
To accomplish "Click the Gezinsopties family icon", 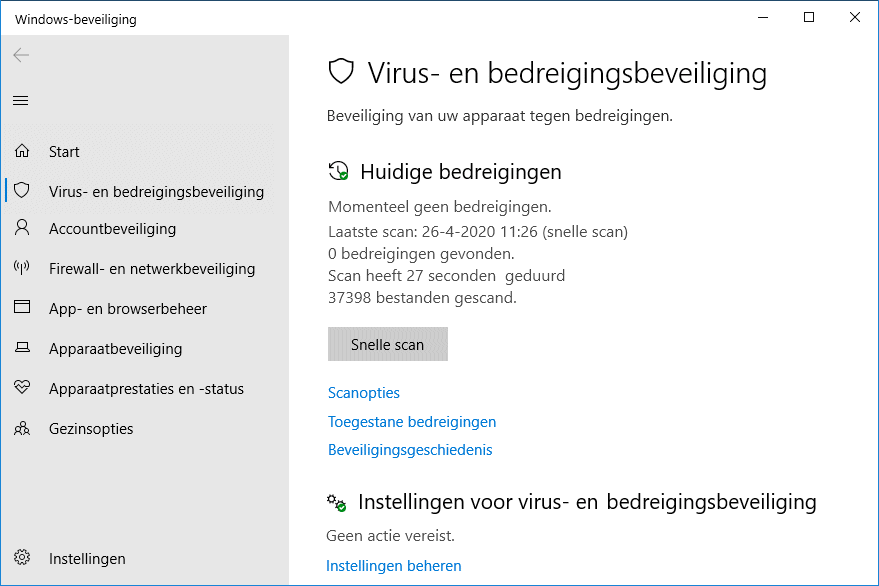I will [22, 428].
